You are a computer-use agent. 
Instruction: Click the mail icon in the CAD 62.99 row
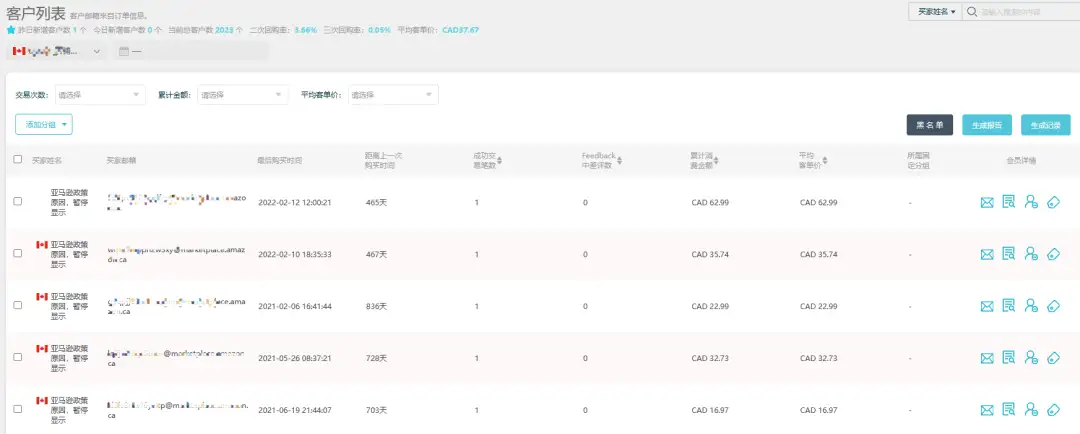[x=987, y=202]
